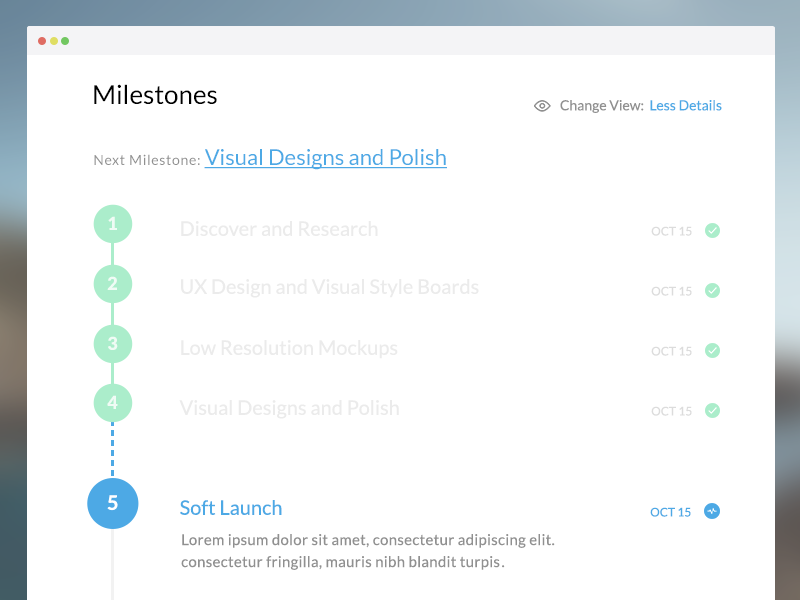Click the Next Milestone label

pos(147,160)
